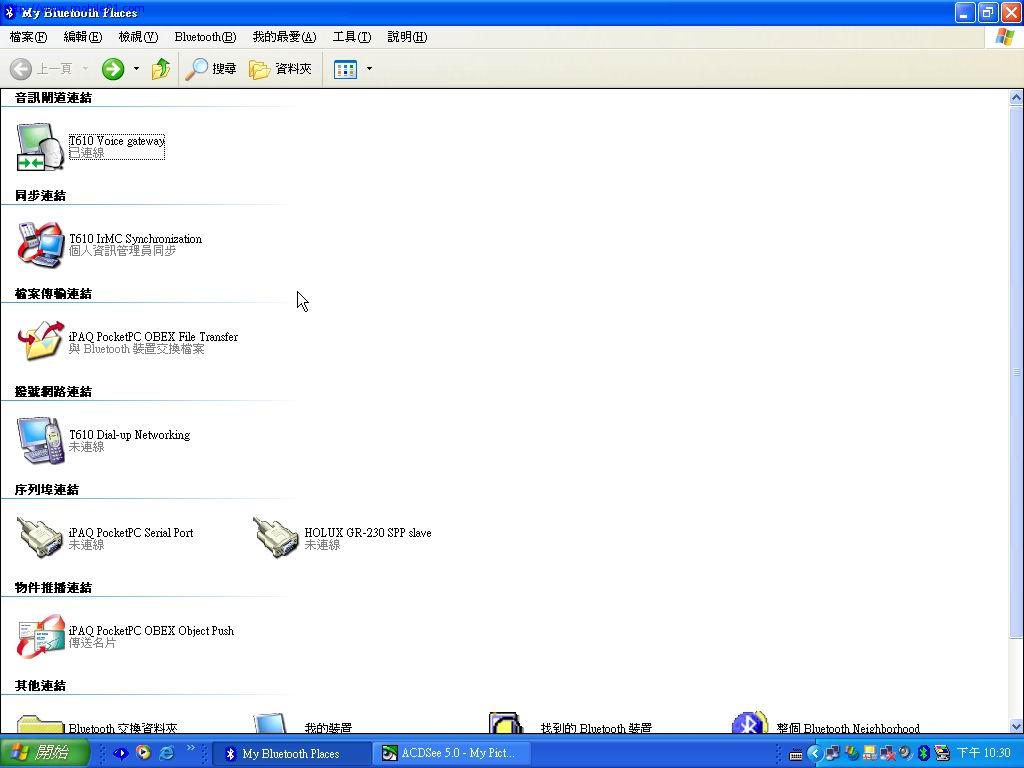Launch Internet Explorer from Quick Launch
This screenshot has height=768, width=1024.
click(x=167, y=753)
